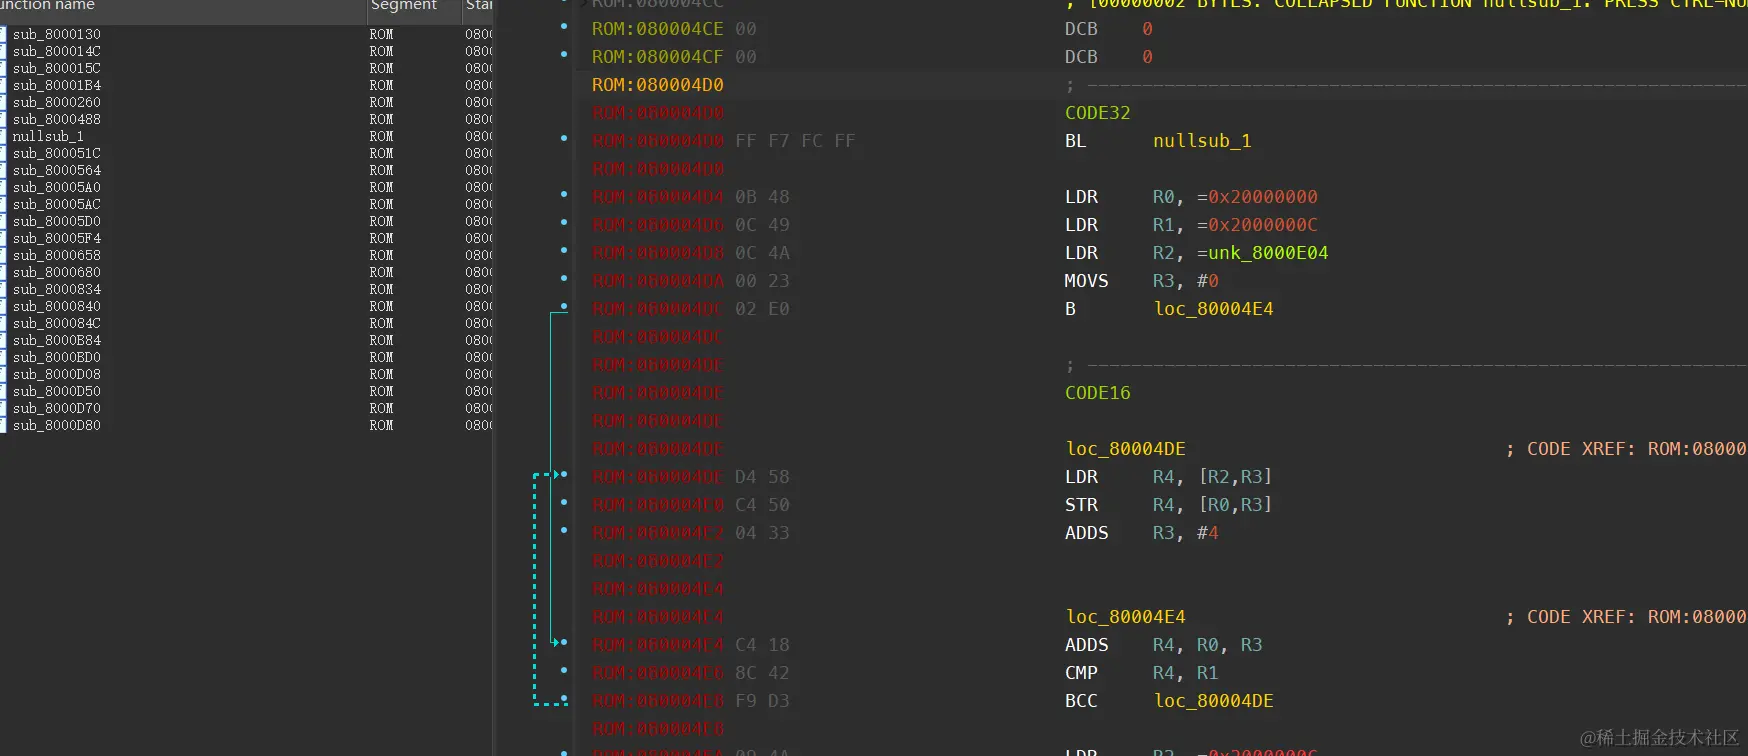The image size is (1748, 756).
Task: Select function sub_80005F4
Action: click(57, 238)
